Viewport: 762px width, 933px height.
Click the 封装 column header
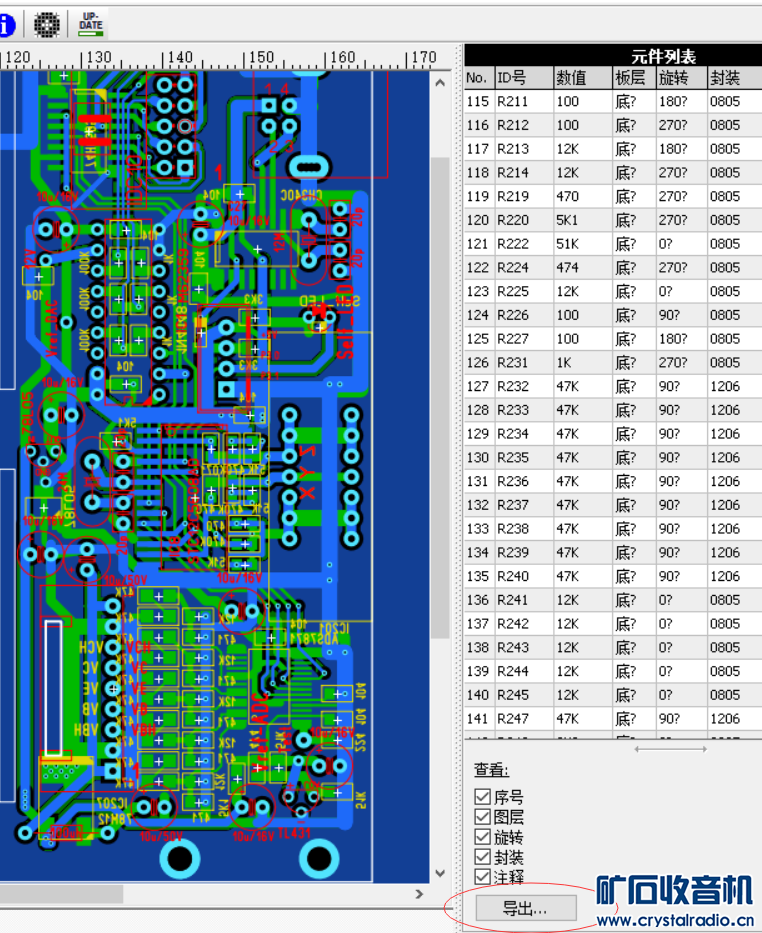pyautogui.click(x=735, y=78)
